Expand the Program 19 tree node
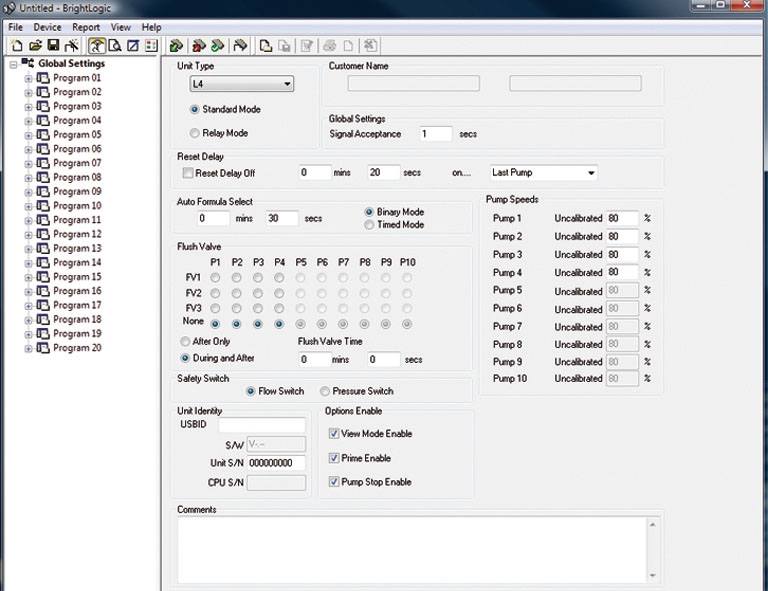This screenshot has width=768, height=591. click(28, 334)
